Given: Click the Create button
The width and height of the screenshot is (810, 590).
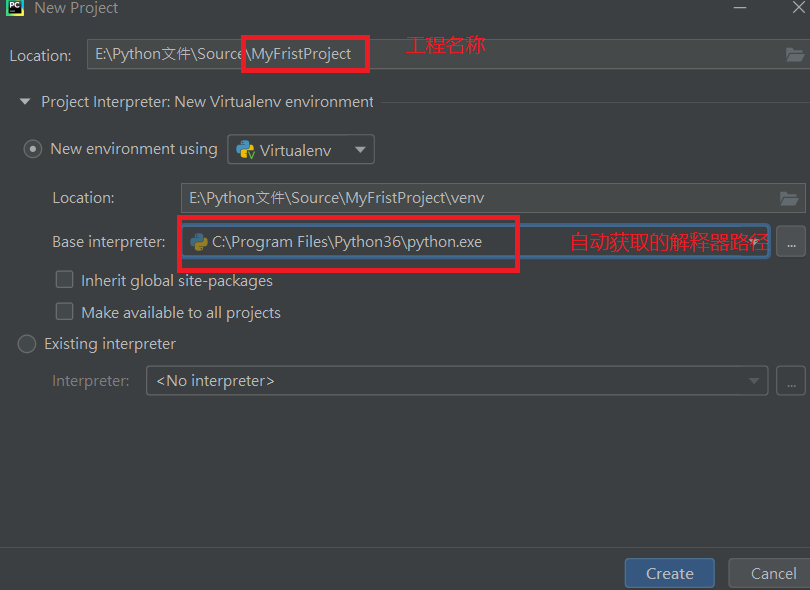Looking at the screenshot, I should tap(669, 573).
